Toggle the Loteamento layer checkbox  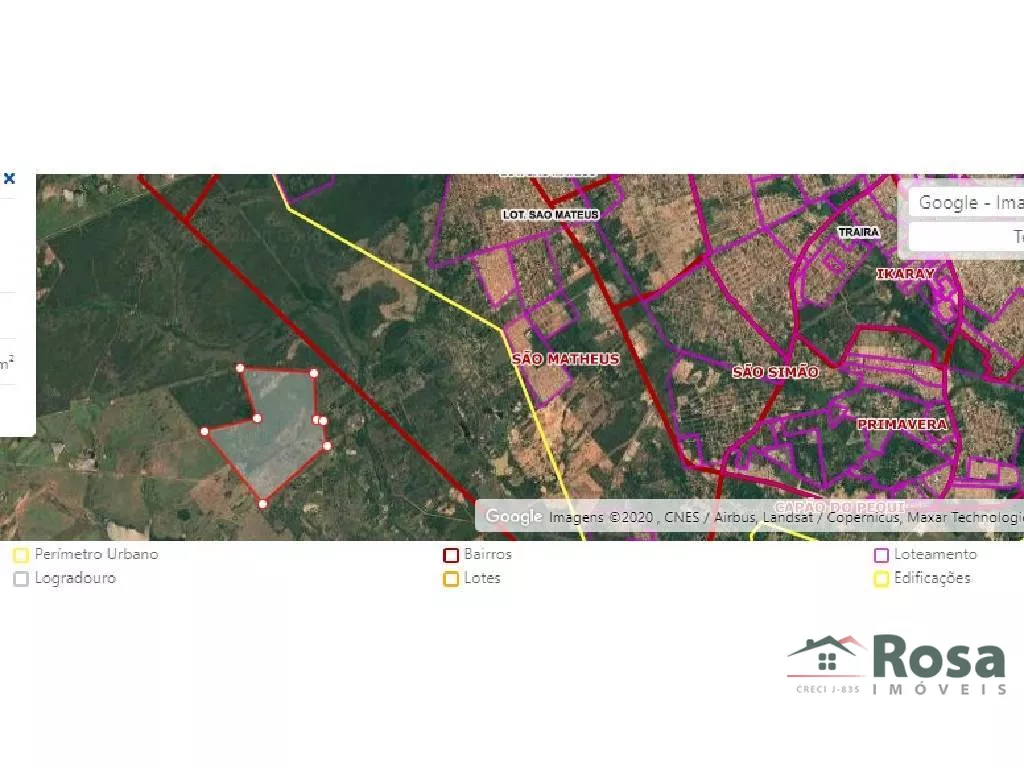click(881, 555)
